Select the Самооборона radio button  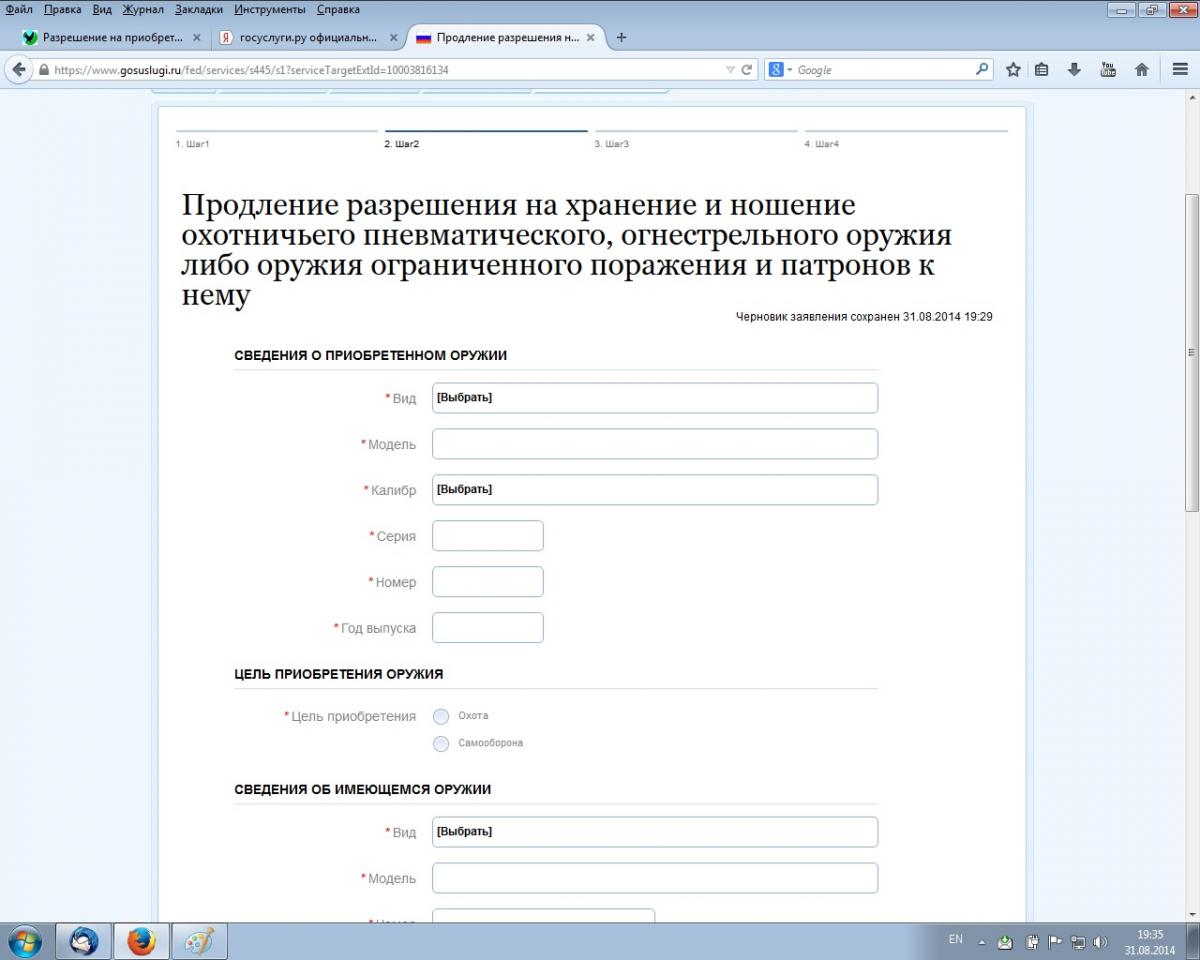[x=441, y=743]
